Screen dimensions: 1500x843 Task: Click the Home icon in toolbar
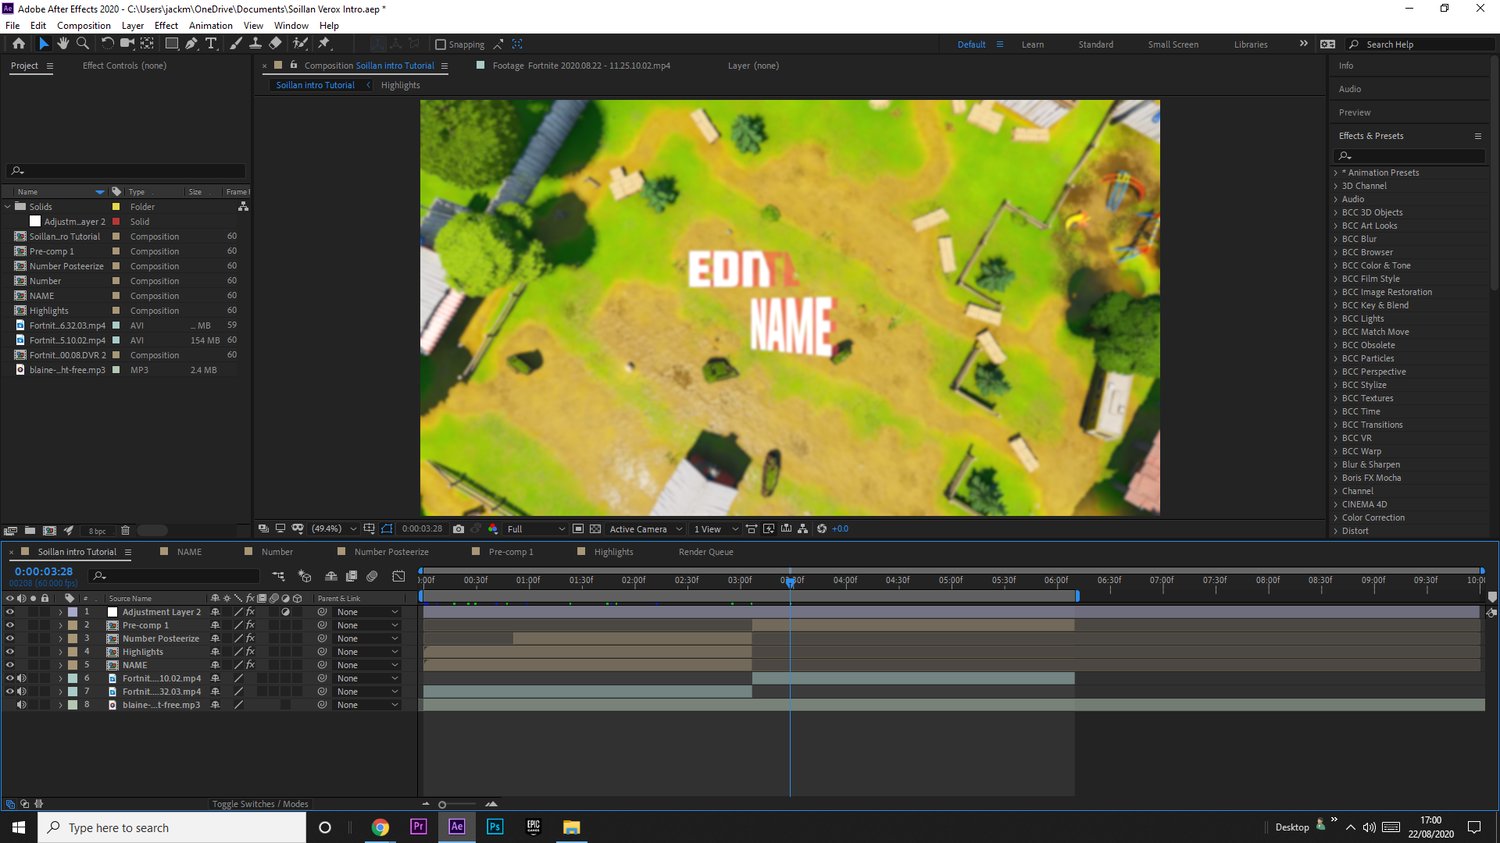(x=19, y=44)
